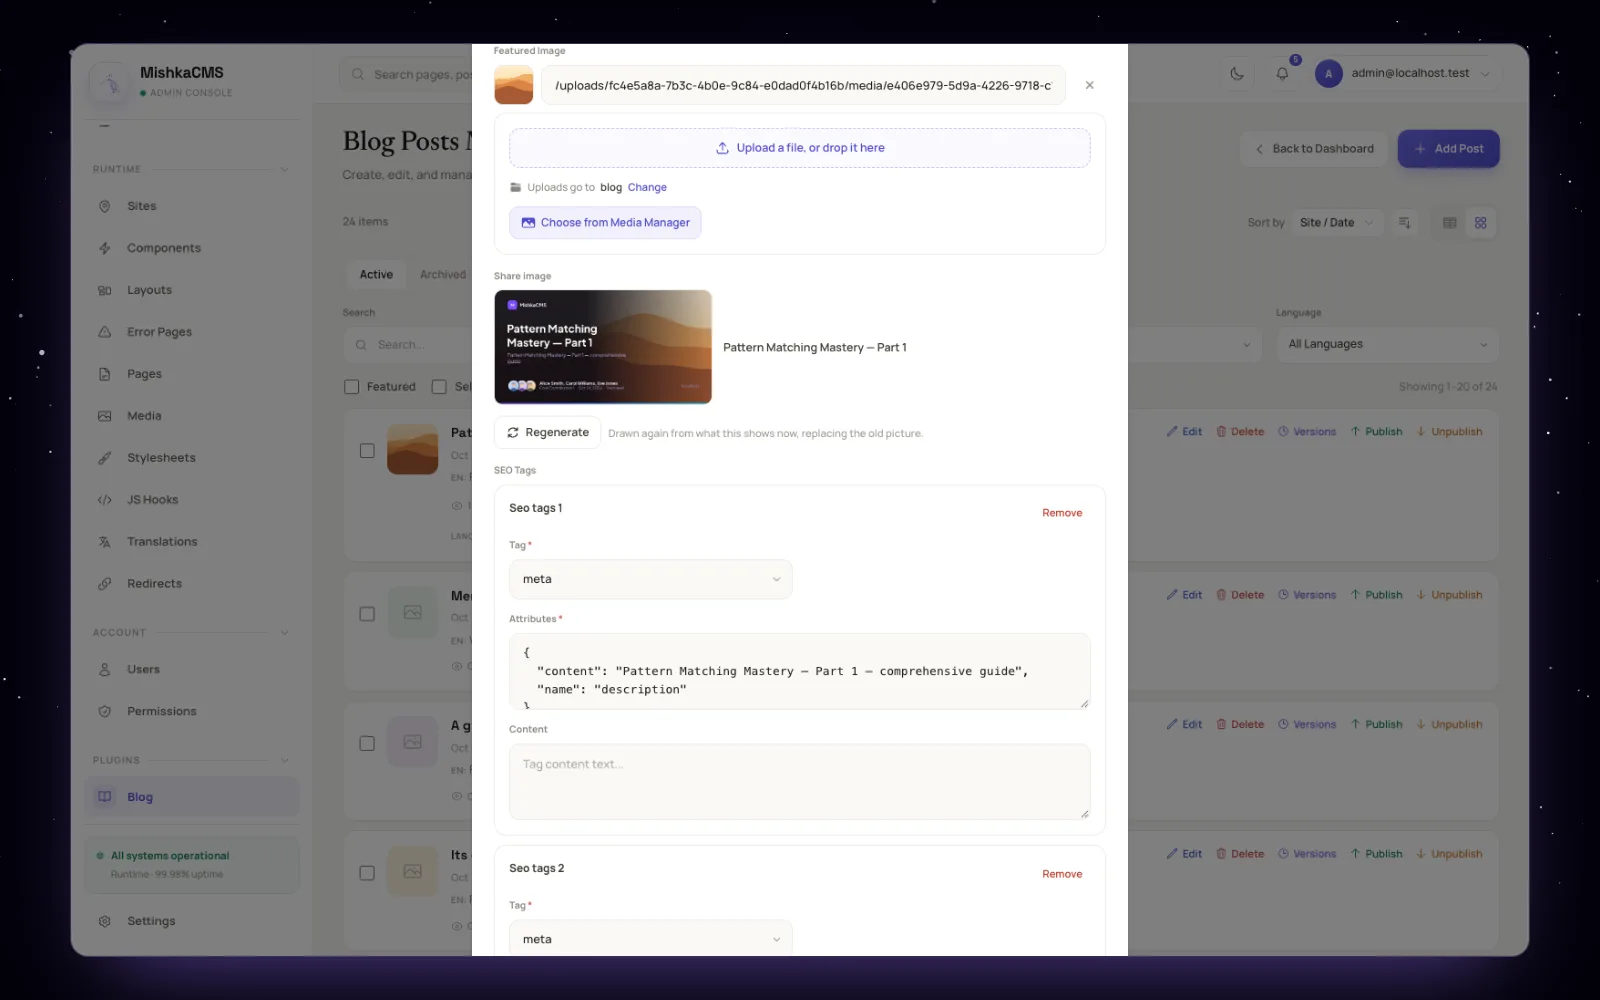The image size is (1600, 1000).
Task: Click the Upload a file drop zone
Action: [799, 148]
